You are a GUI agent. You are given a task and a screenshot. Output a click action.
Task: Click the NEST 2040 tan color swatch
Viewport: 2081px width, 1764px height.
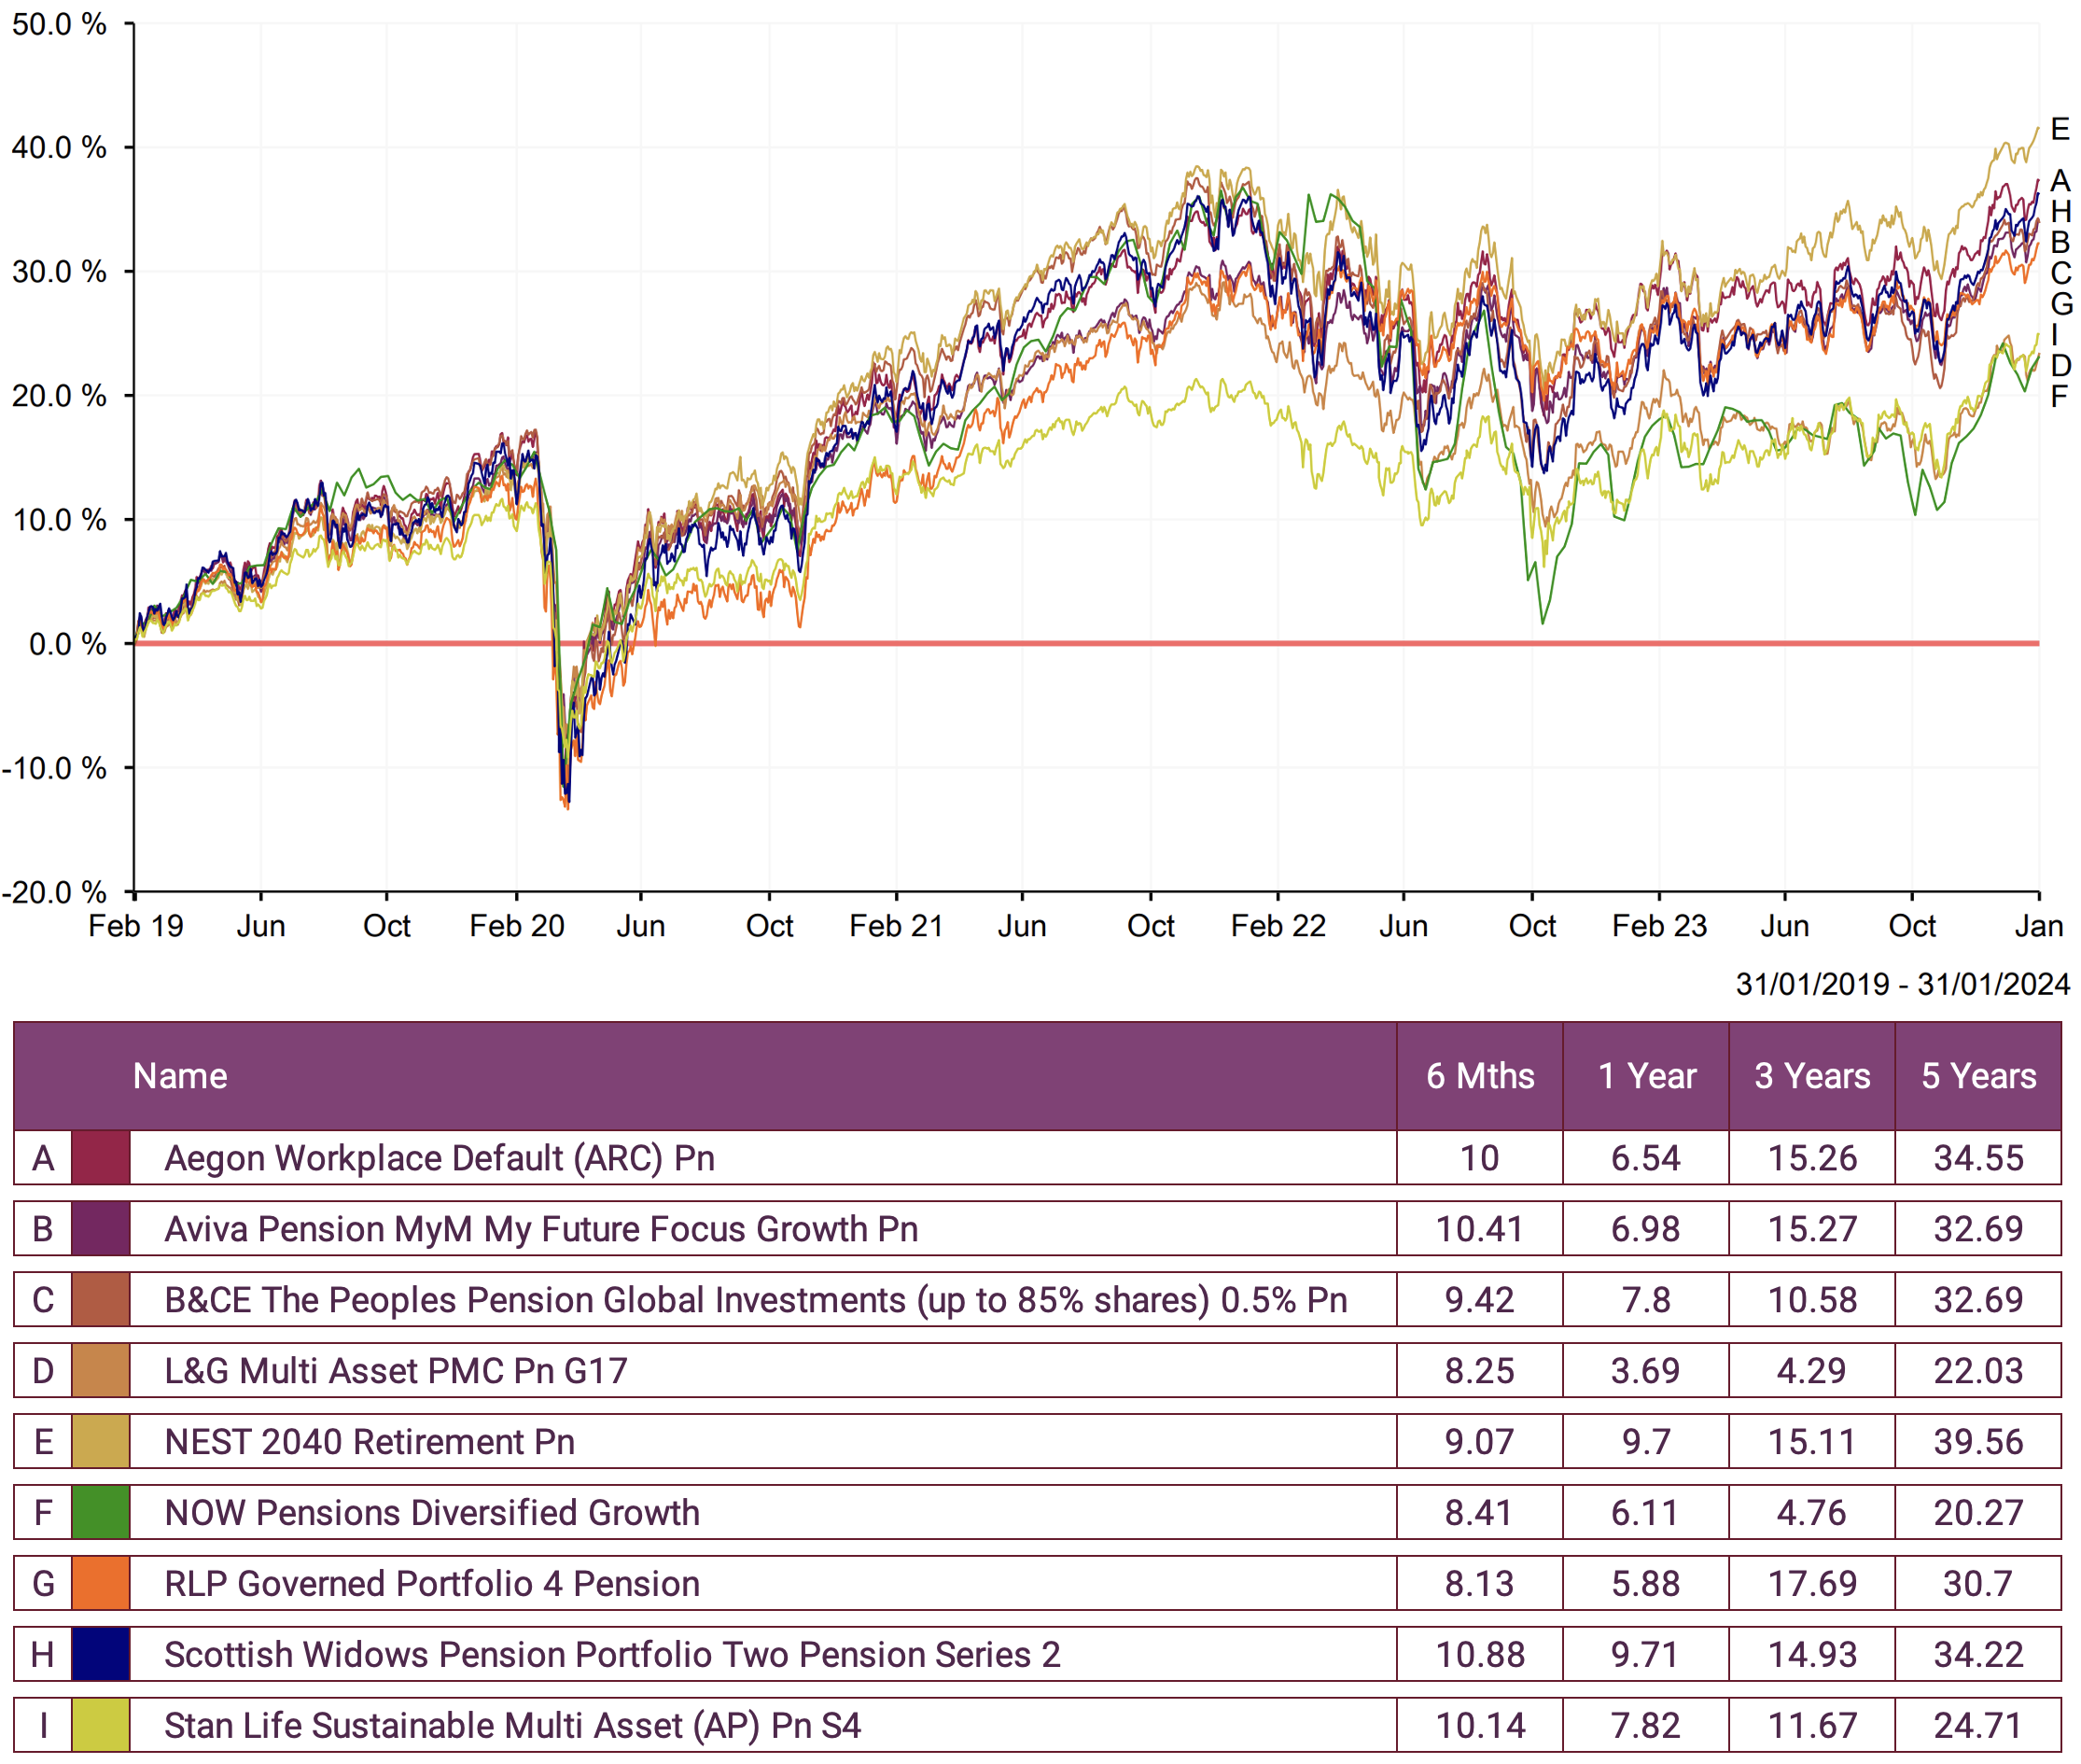101,1441
